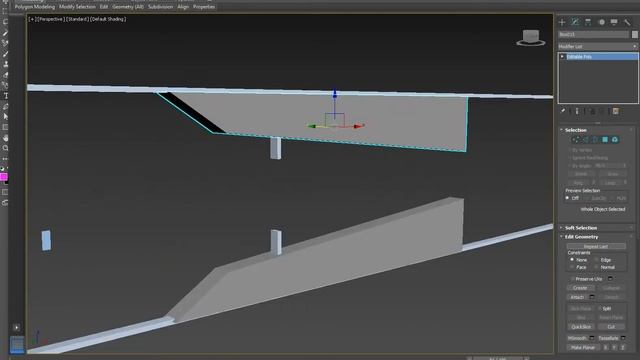Open the Align ribbon panel

pos(183,7)
